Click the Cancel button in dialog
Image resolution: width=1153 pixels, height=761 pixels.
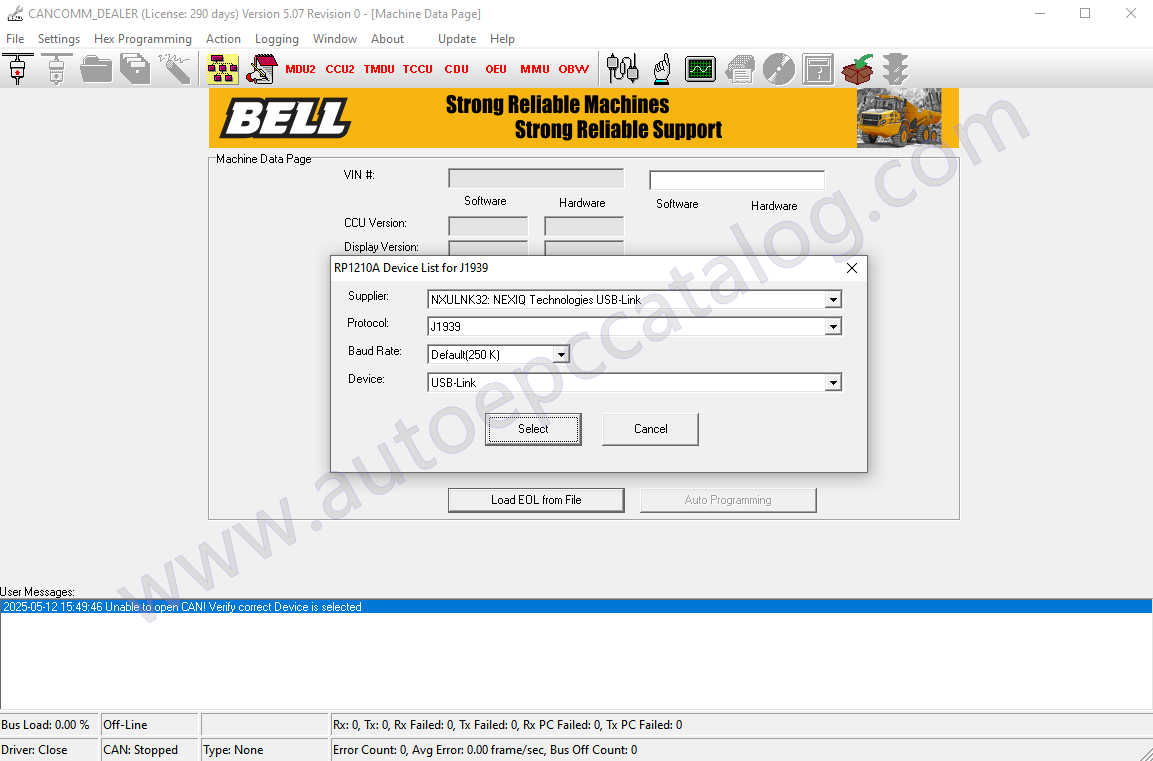[x=650, y=429]
